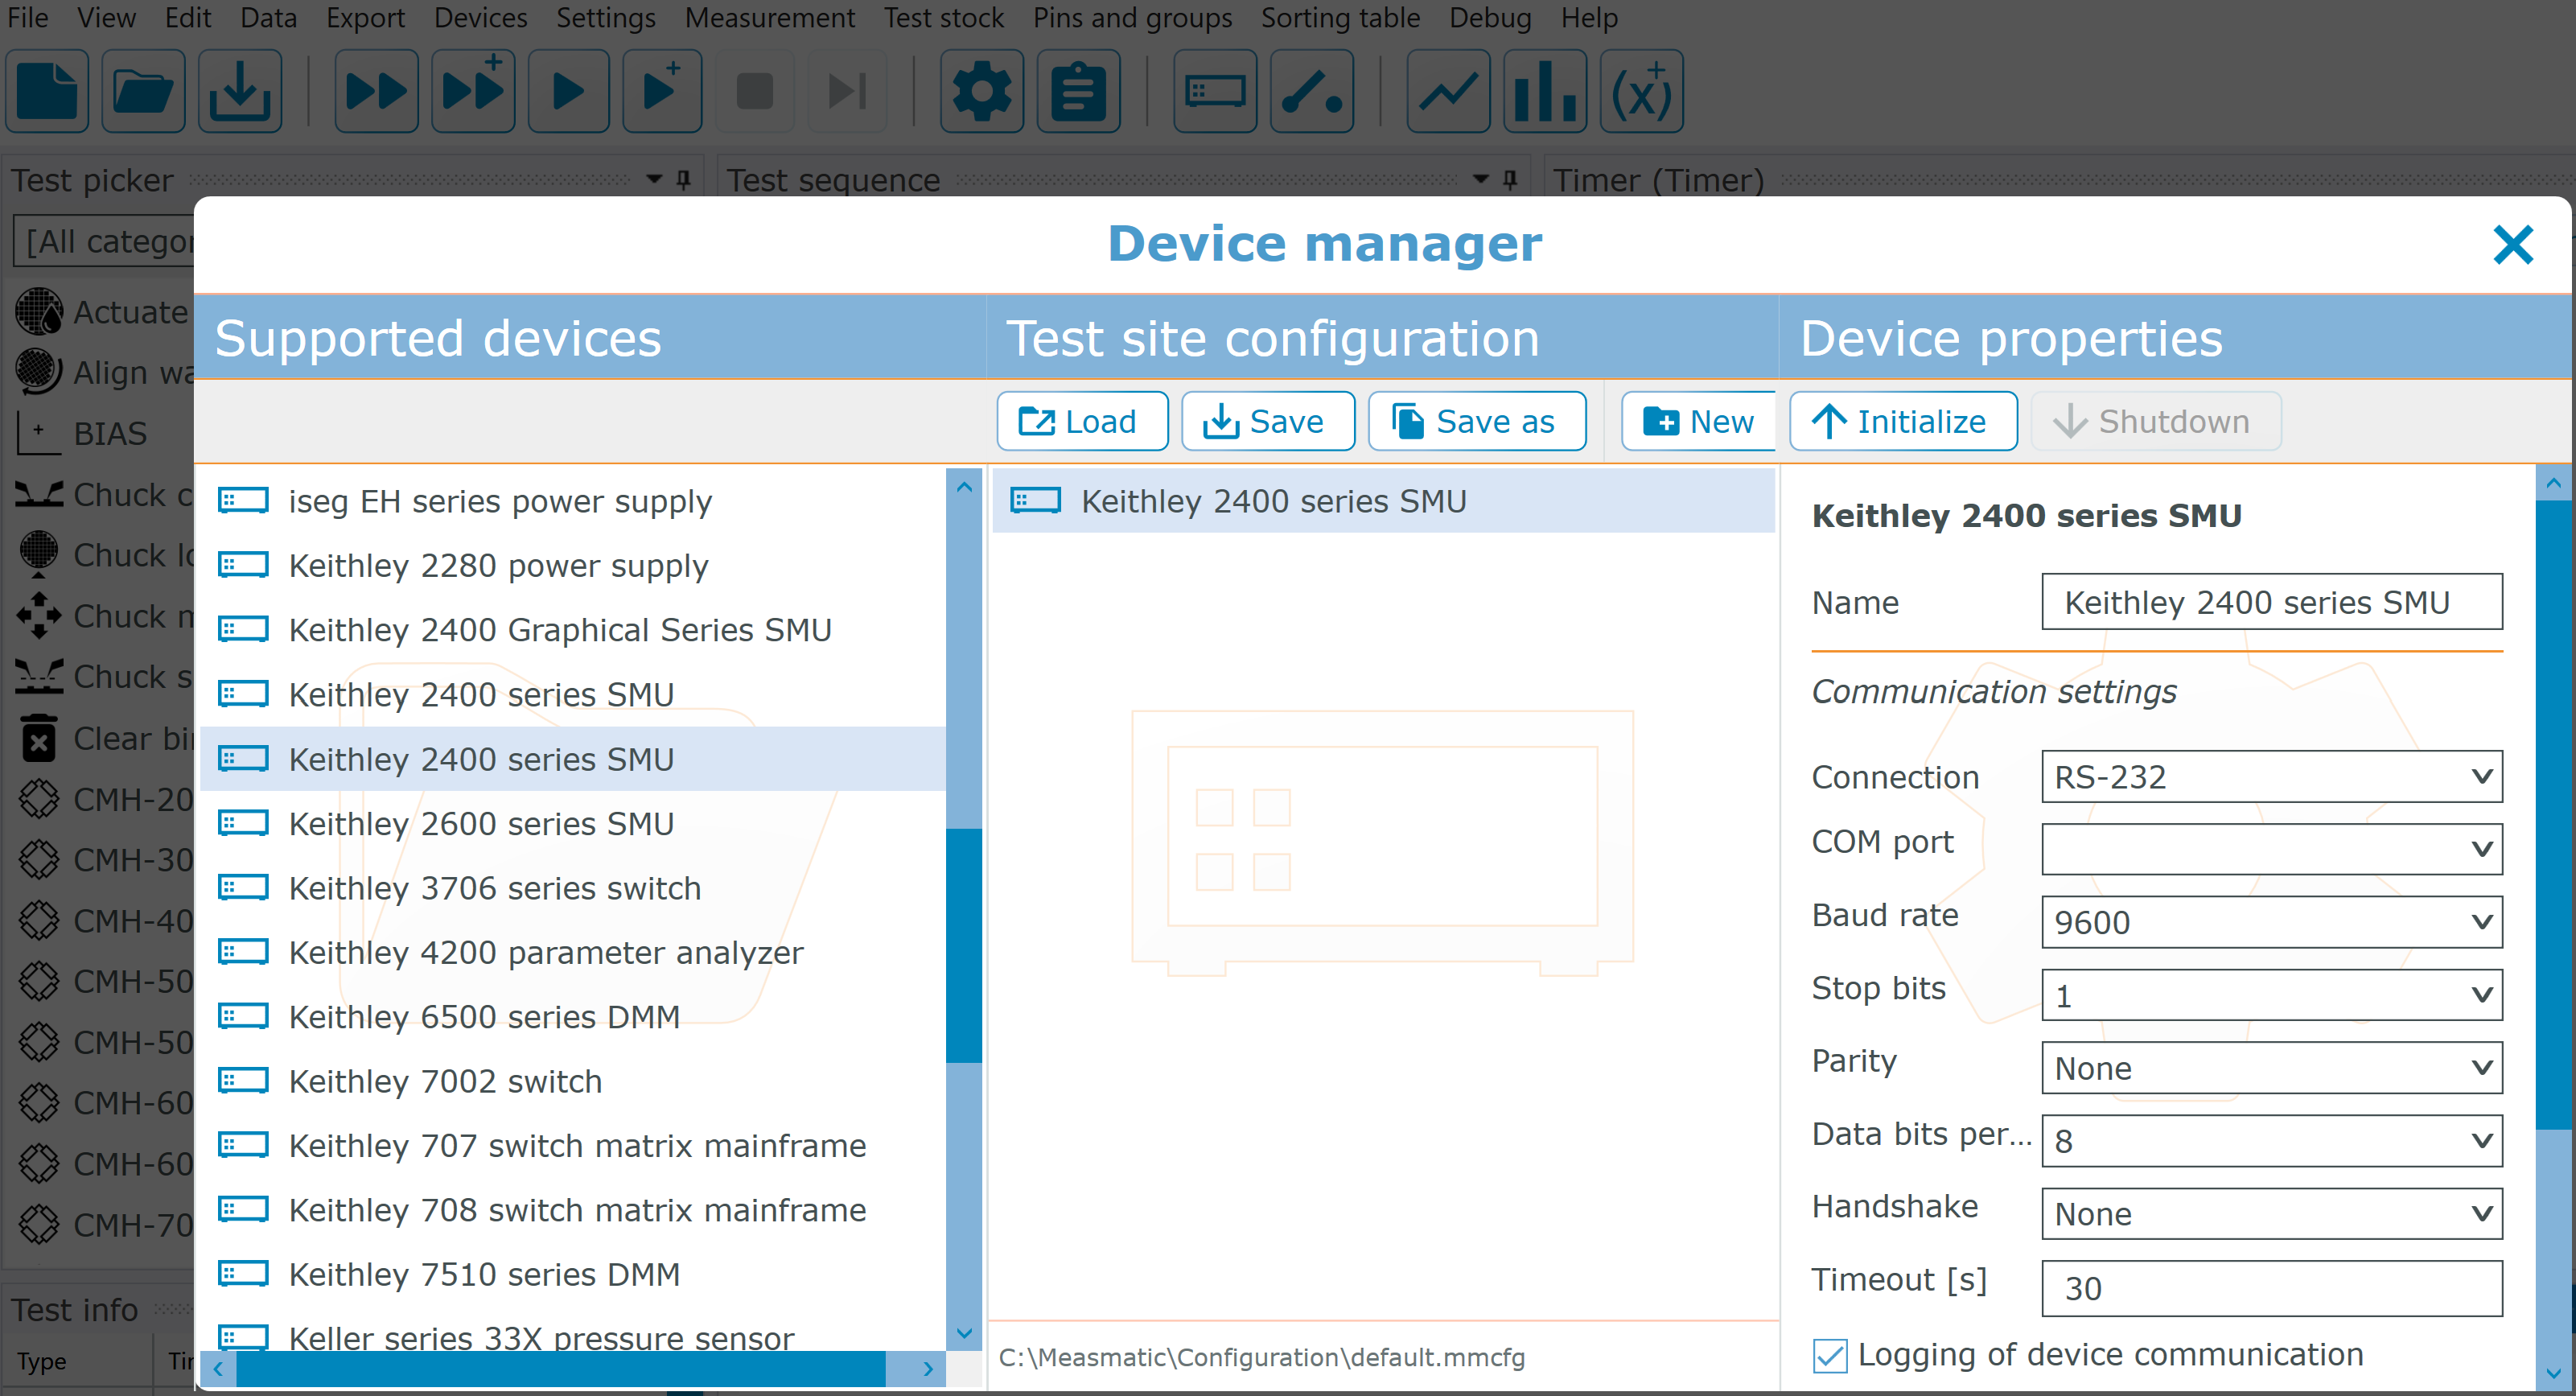The image size is (2576, 1396).
Task: Click the pin icon of Test picker panel
Action: 684,180
